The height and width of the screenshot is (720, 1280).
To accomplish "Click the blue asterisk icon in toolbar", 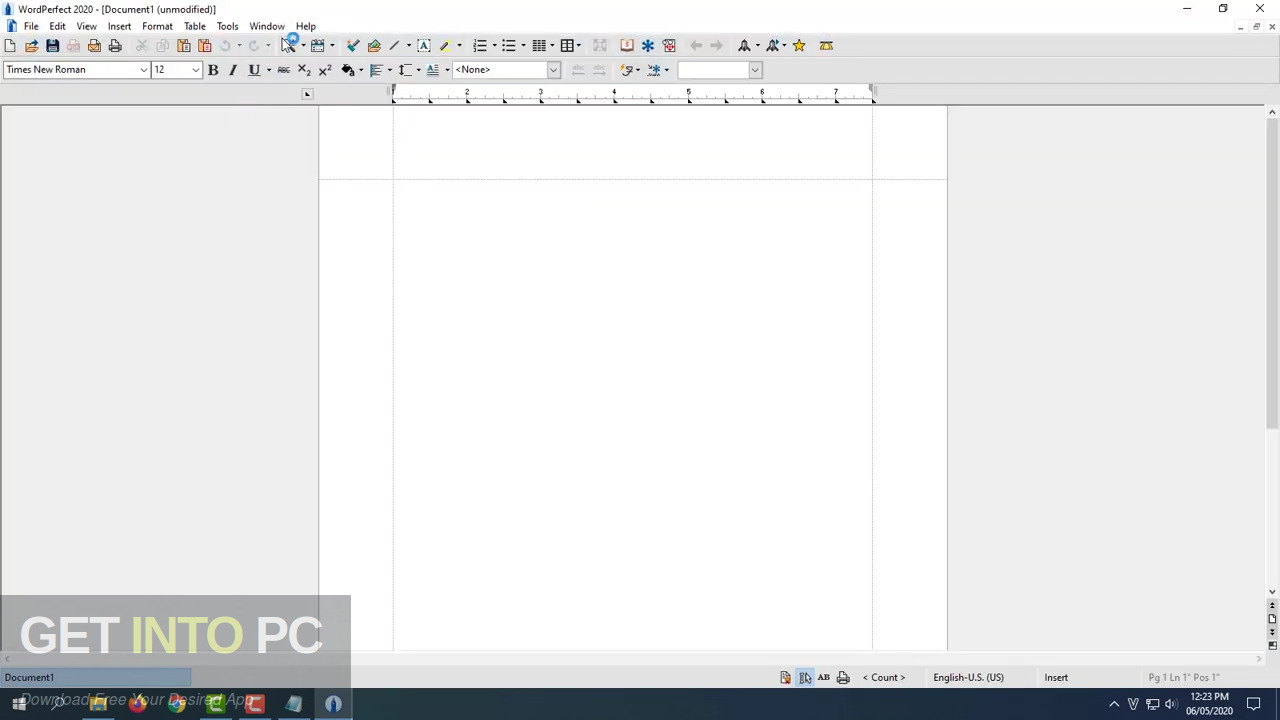I will pyautogui.click(x=648, y=46).
